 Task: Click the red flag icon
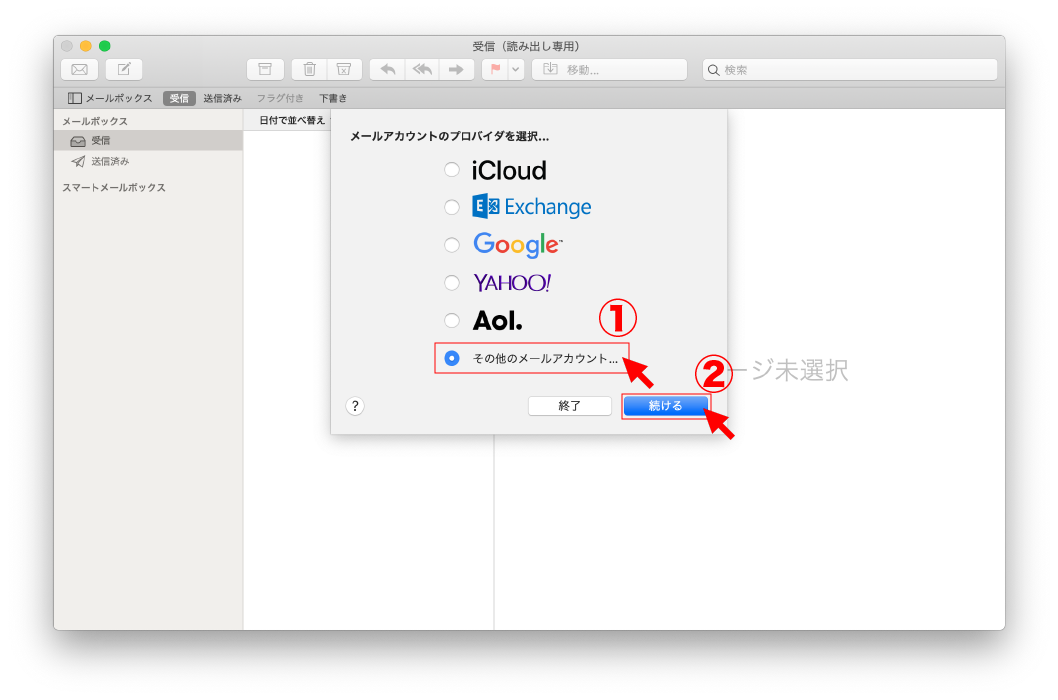point(495,69)
